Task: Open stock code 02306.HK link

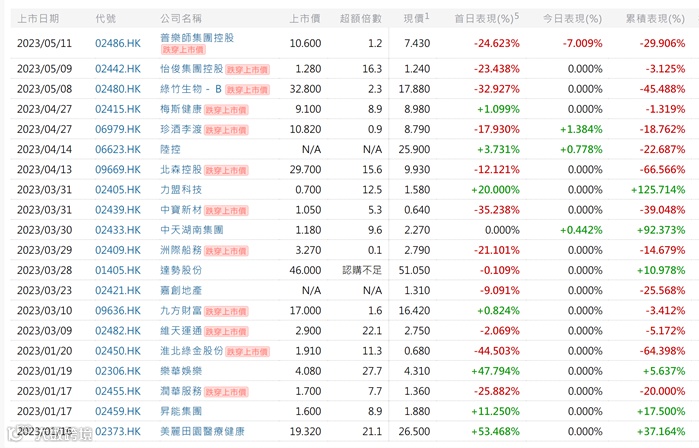Action: 118,371
